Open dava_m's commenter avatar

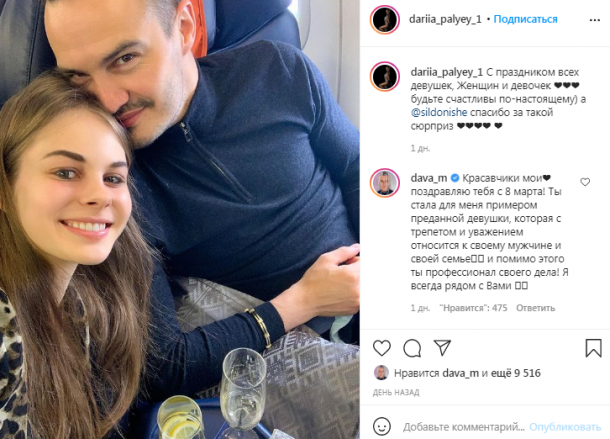(x=385, y=183)
